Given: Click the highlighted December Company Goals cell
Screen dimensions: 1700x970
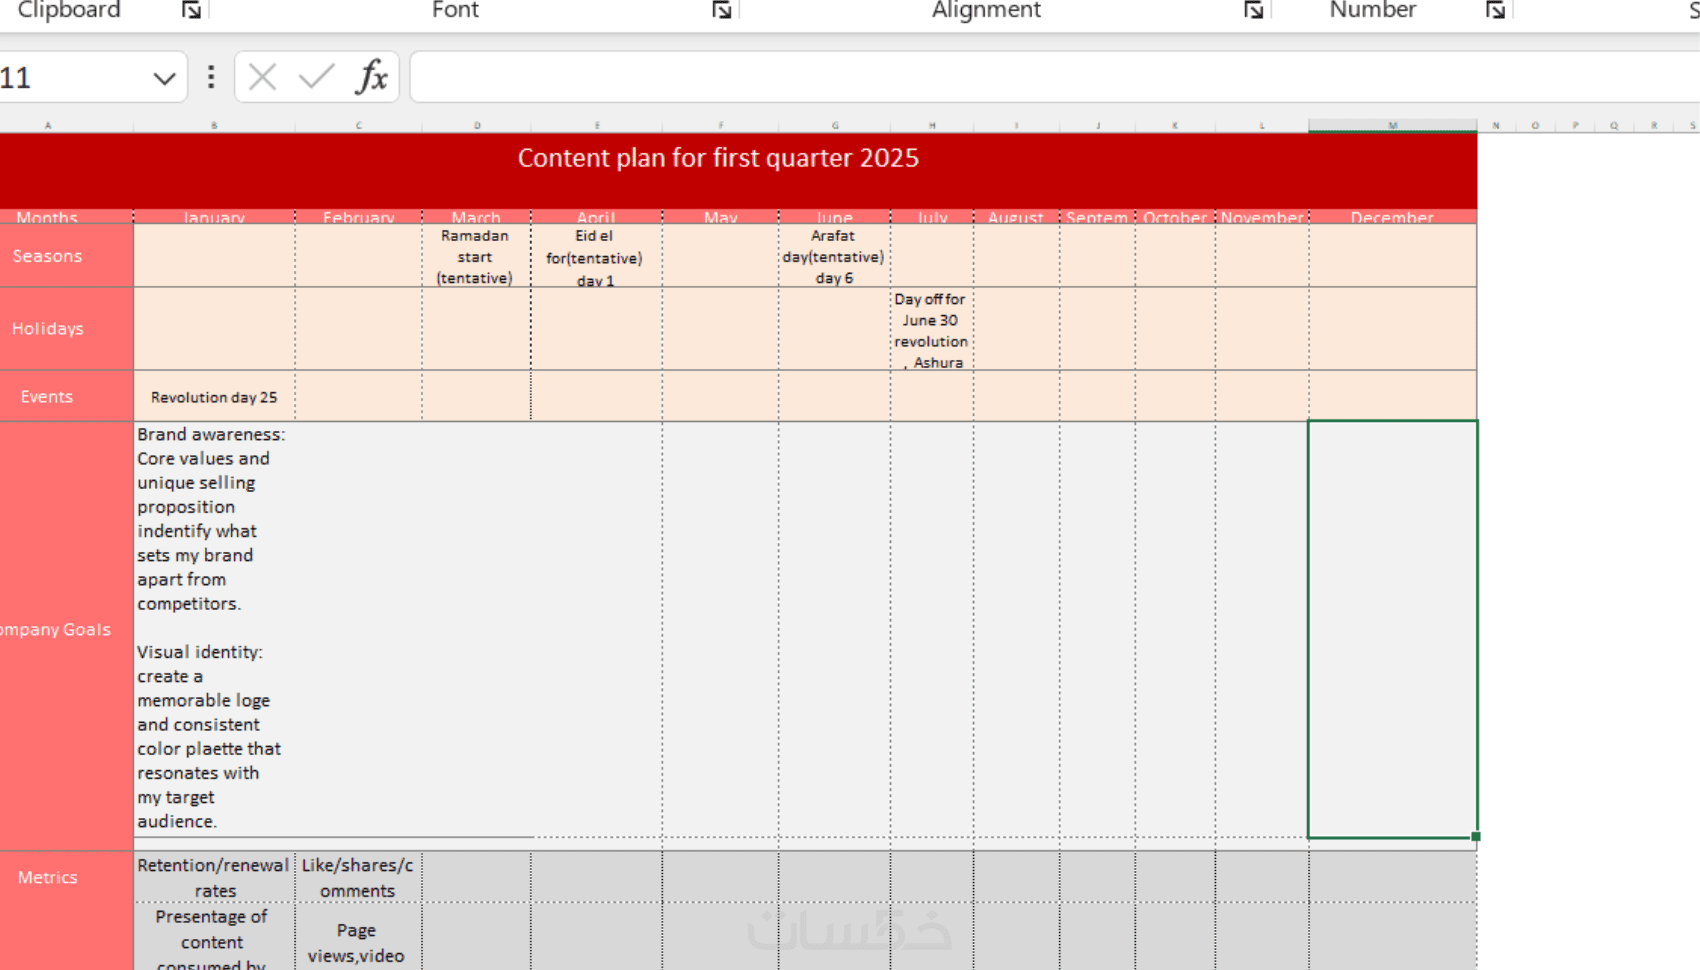Looking at the screenshot, I should [1392, 629].
